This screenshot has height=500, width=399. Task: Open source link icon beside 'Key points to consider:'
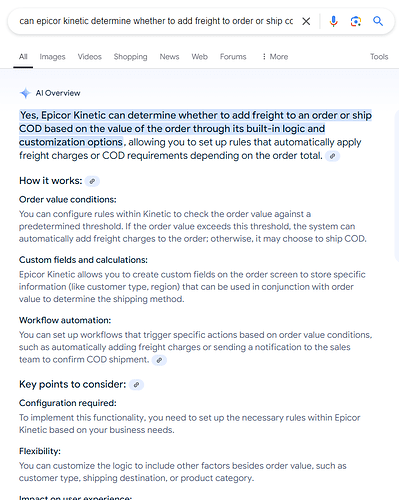136,385
